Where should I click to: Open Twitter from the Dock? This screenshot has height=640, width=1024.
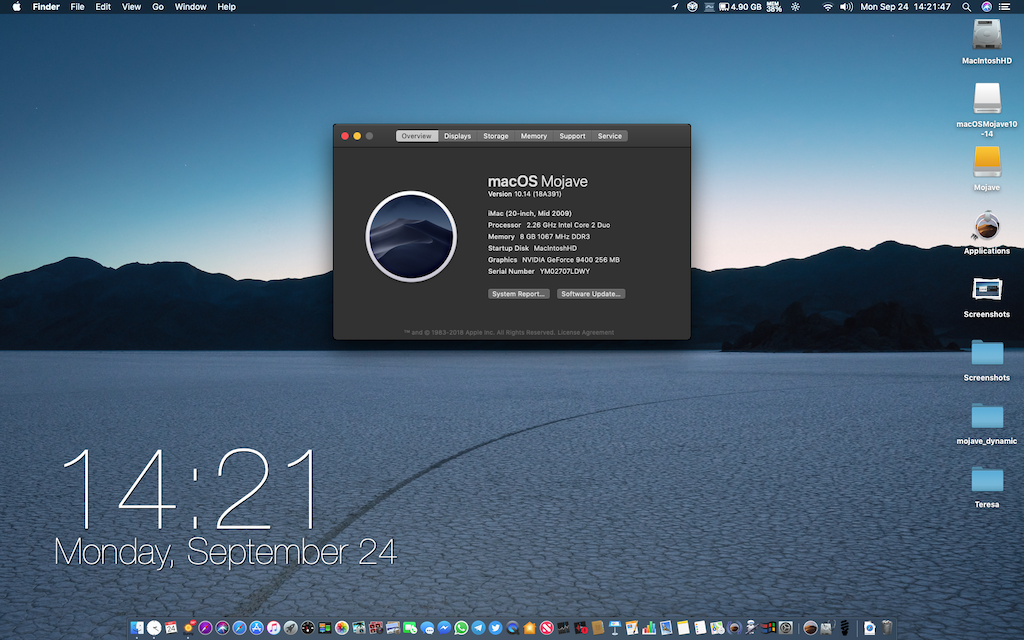495,628
